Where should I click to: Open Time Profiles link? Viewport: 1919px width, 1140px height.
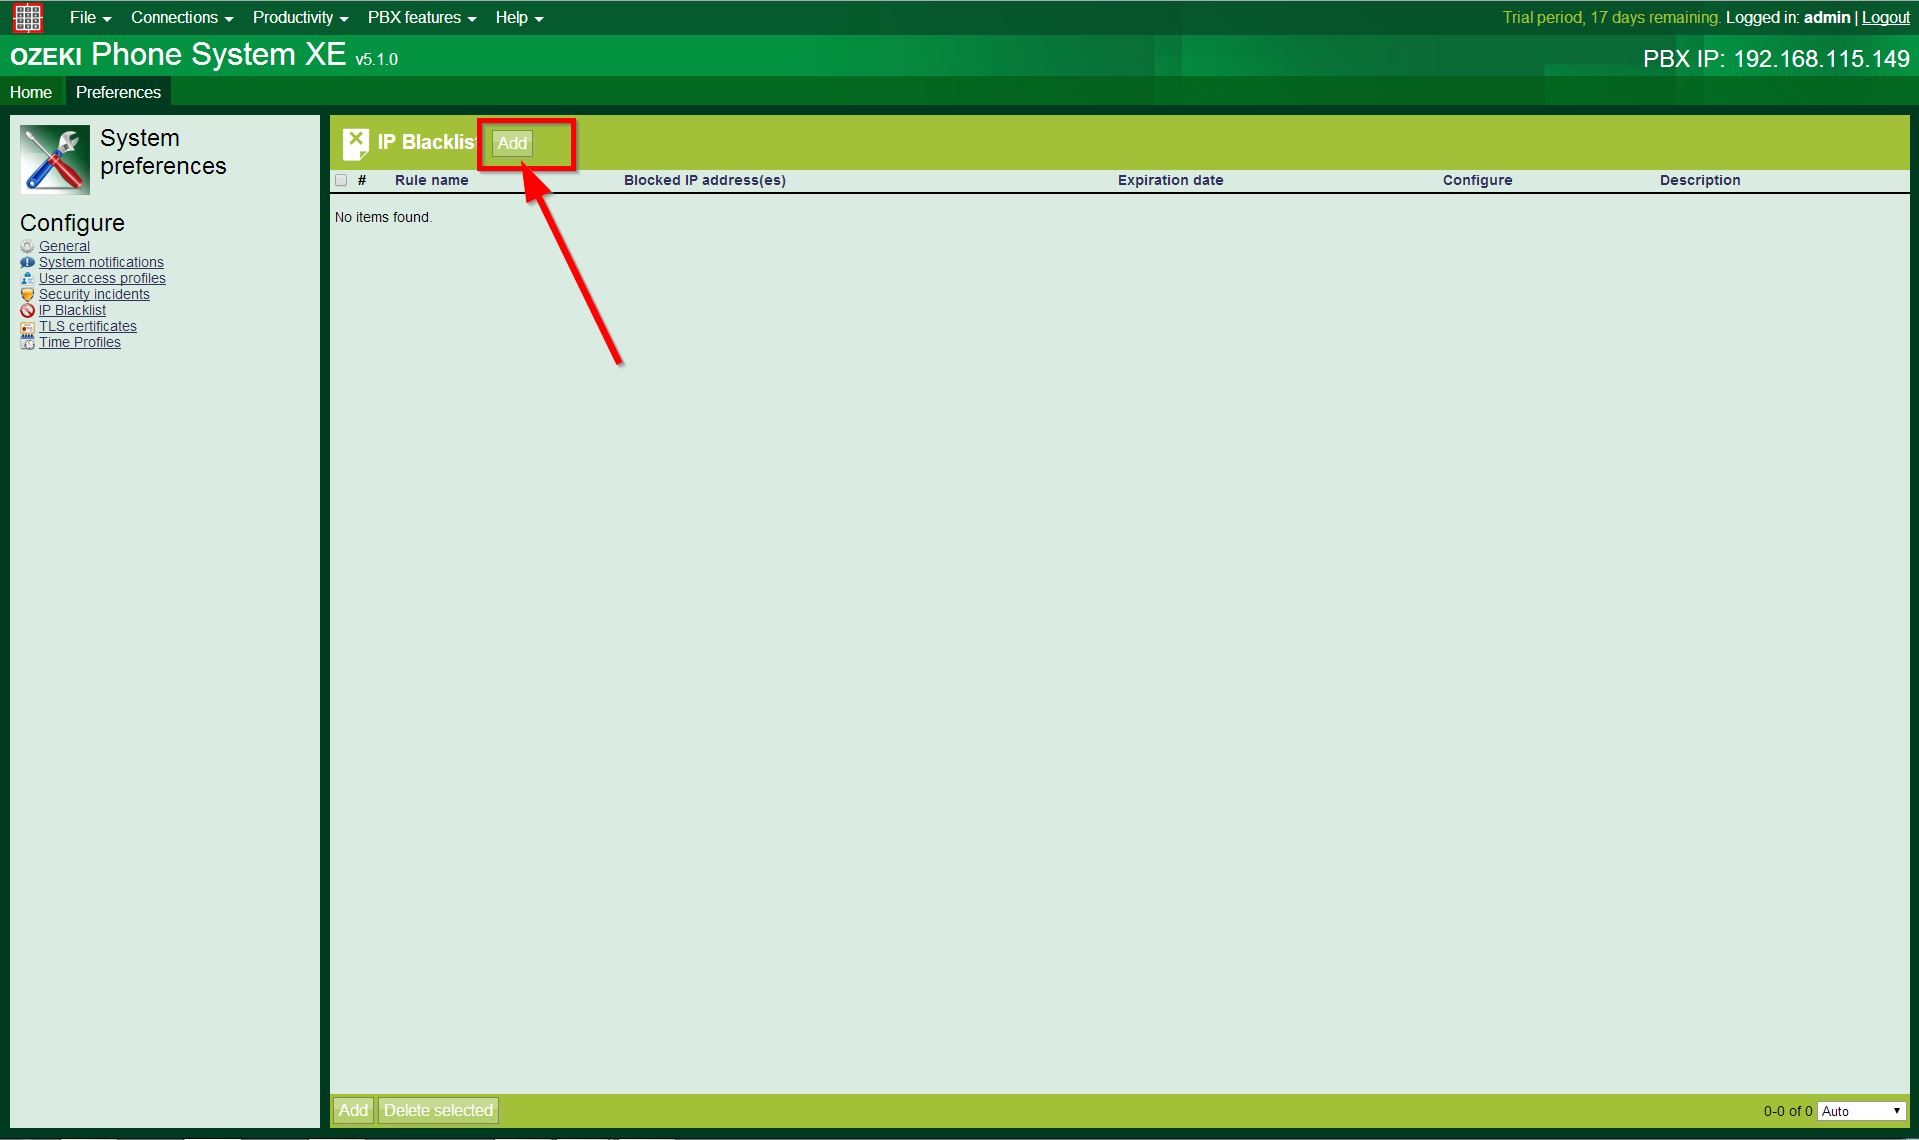(x=80, y=343)
